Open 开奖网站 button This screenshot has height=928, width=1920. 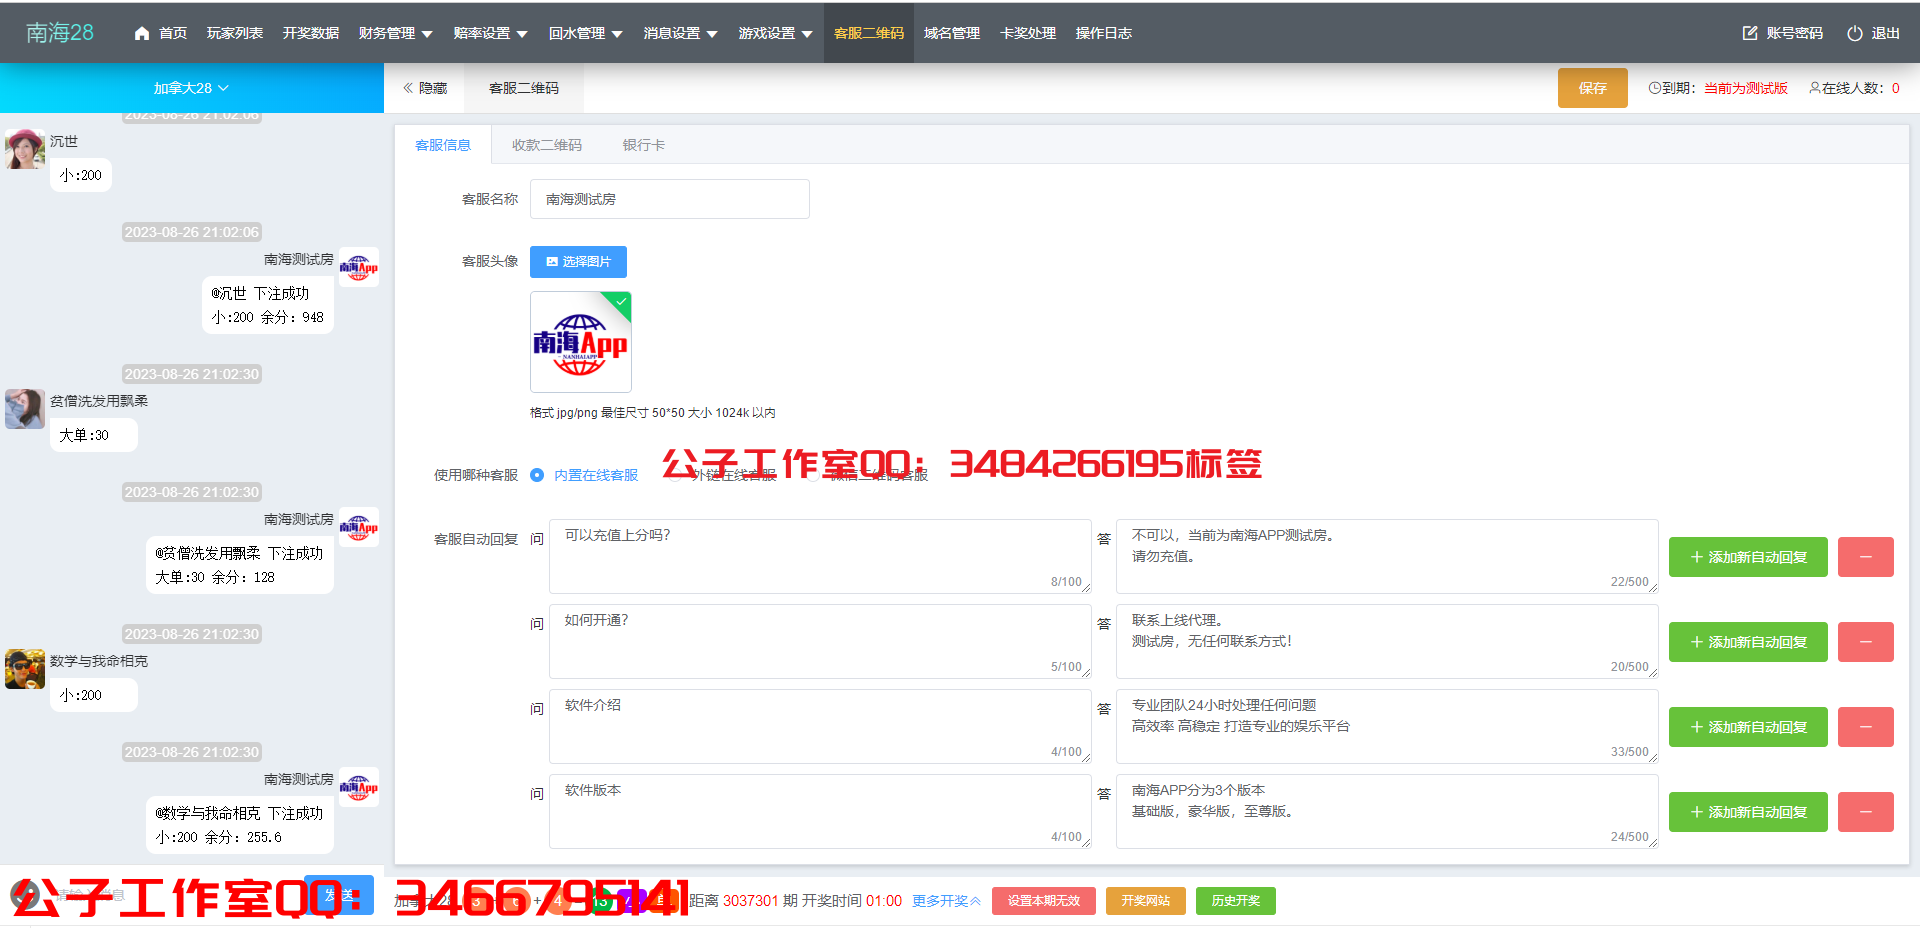pyautogui.click(x=1146, y=901)
